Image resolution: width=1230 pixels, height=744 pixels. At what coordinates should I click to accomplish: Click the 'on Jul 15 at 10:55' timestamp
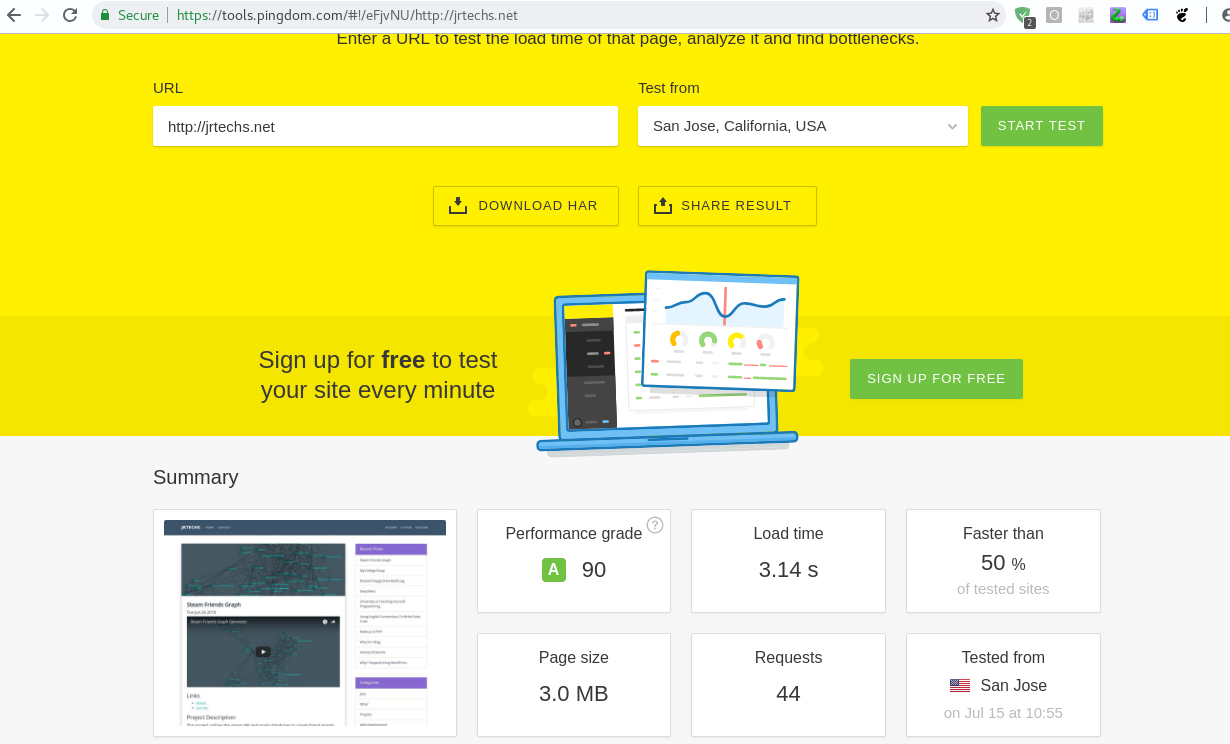(1003, 713)
